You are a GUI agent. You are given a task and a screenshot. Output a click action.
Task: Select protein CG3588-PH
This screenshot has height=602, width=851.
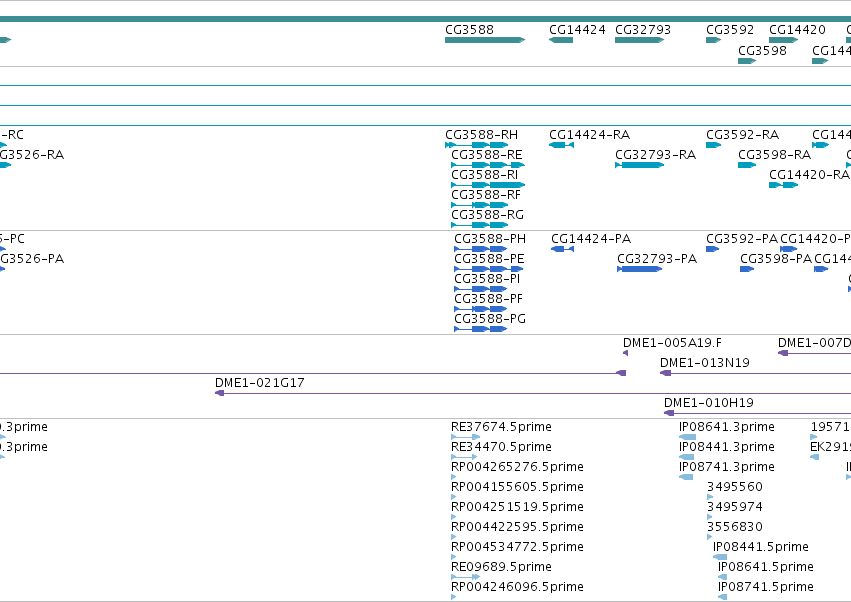[481, 249]
